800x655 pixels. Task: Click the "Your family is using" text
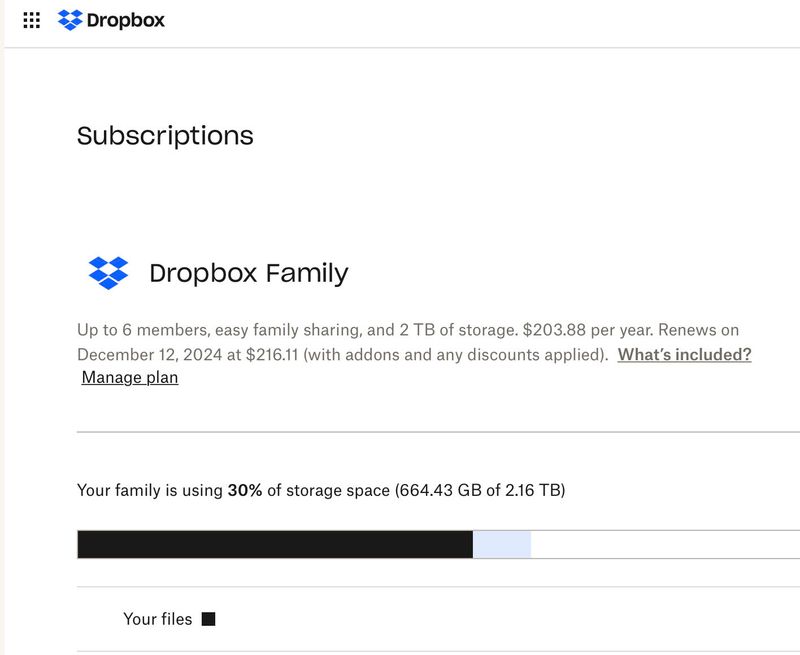pyautogui.click(x=149, y=491)
